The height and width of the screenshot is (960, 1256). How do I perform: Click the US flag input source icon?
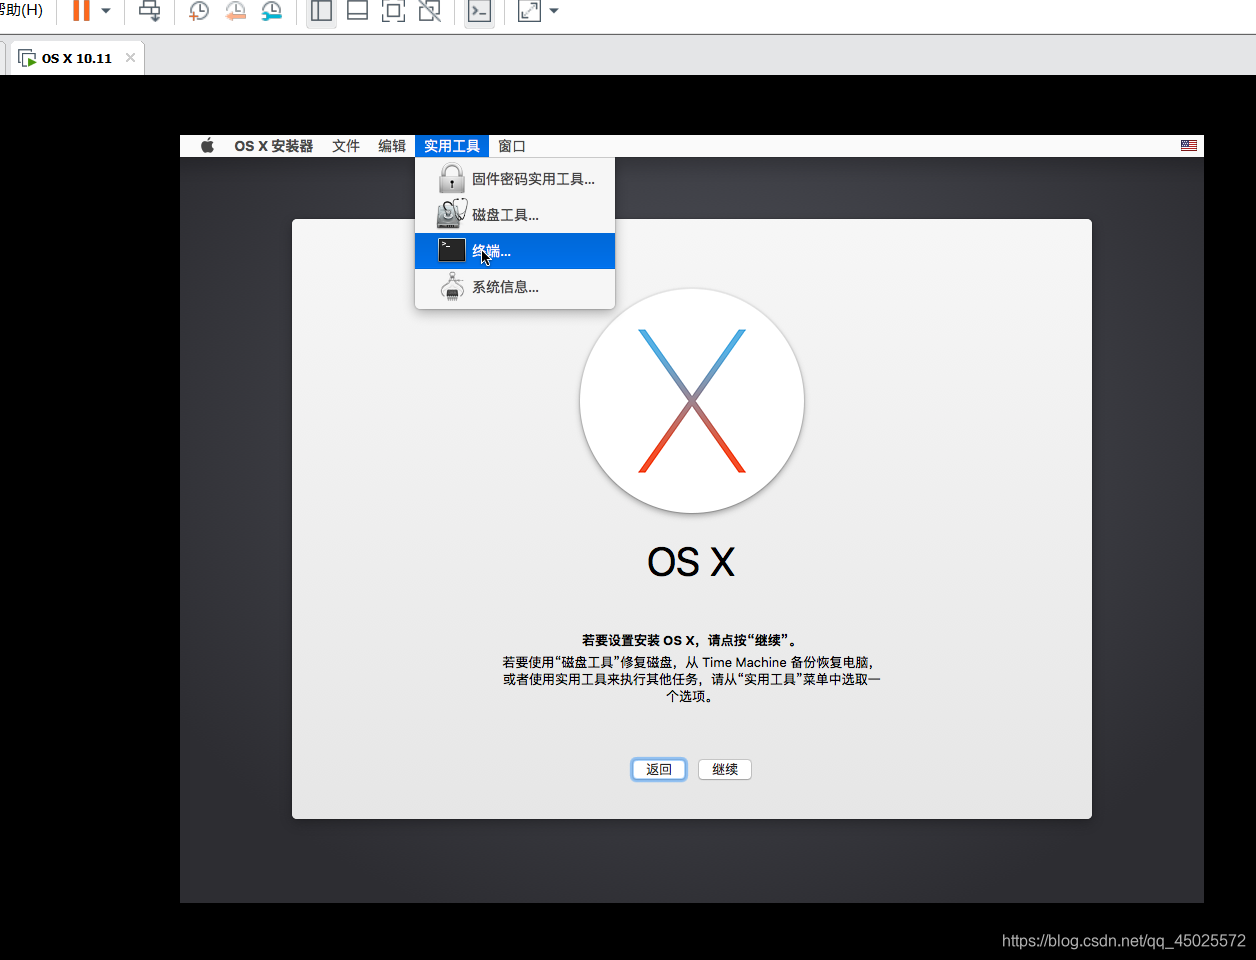tap(1189, 146)
